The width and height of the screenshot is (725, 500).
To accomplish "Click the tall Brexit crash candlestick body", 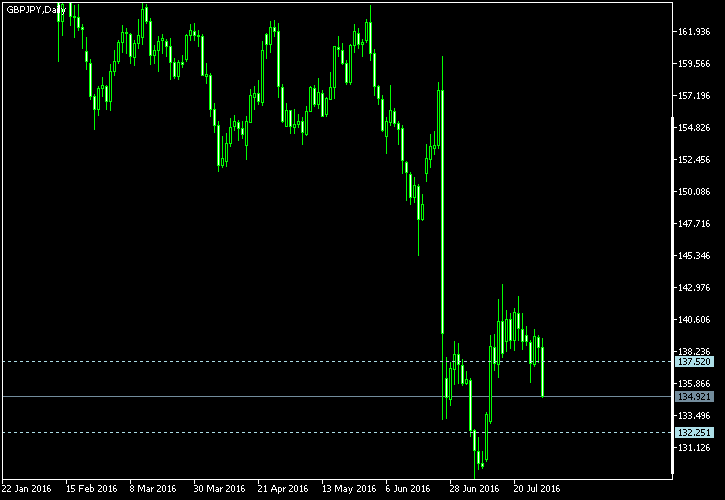I will pos(442,212).
